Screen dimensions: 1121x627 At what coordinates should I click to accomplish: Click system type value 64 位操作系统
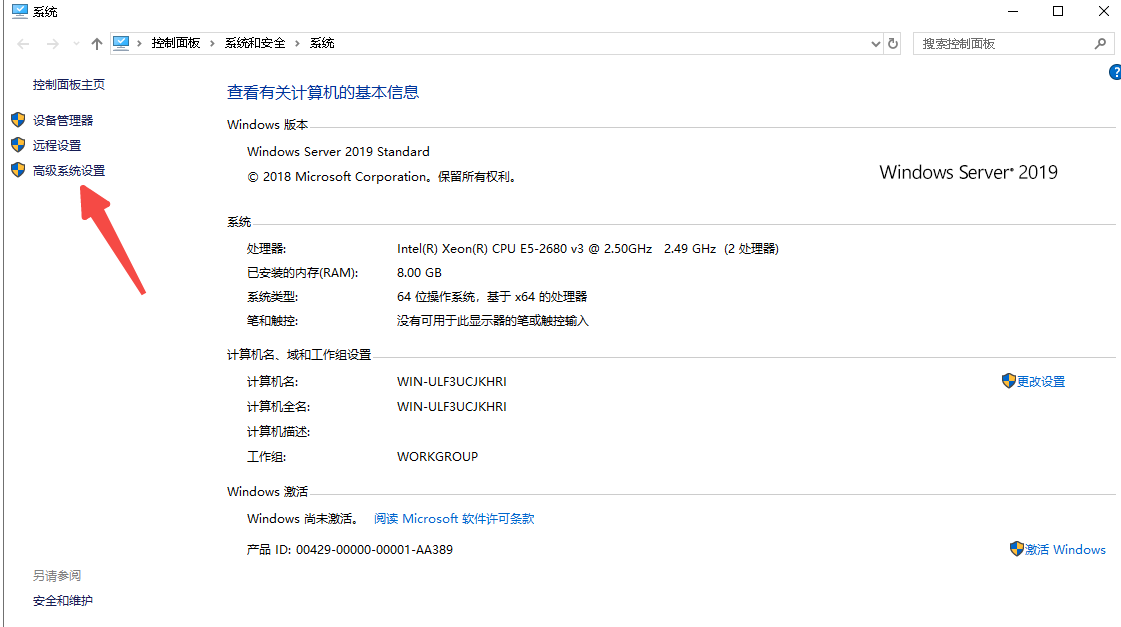(492, 296)
